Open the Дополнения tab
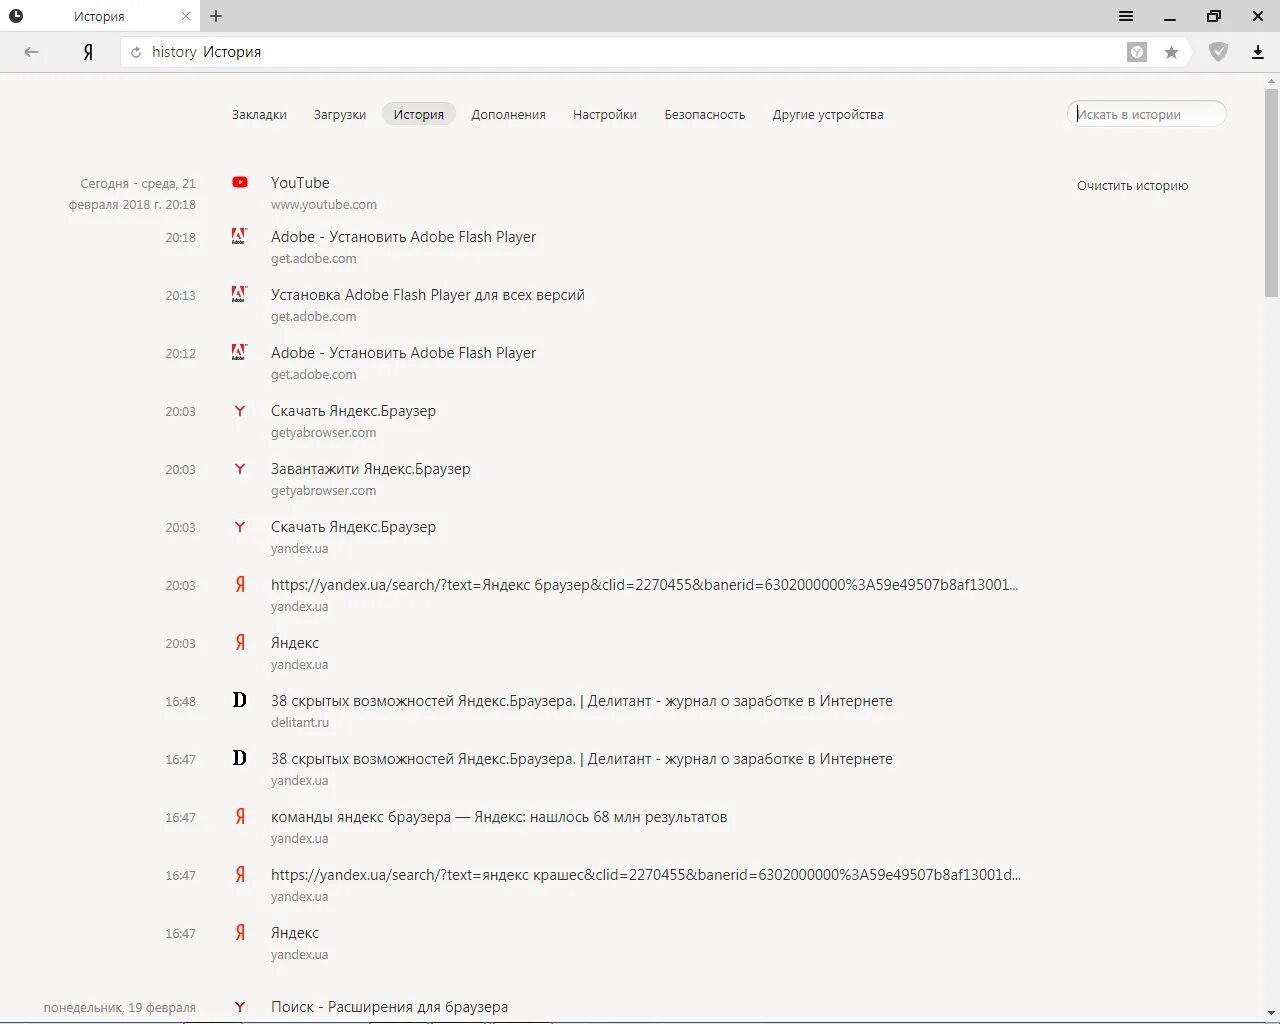Image resolution: width=1280 pixels, height=1024 pixels. point(508,114)
